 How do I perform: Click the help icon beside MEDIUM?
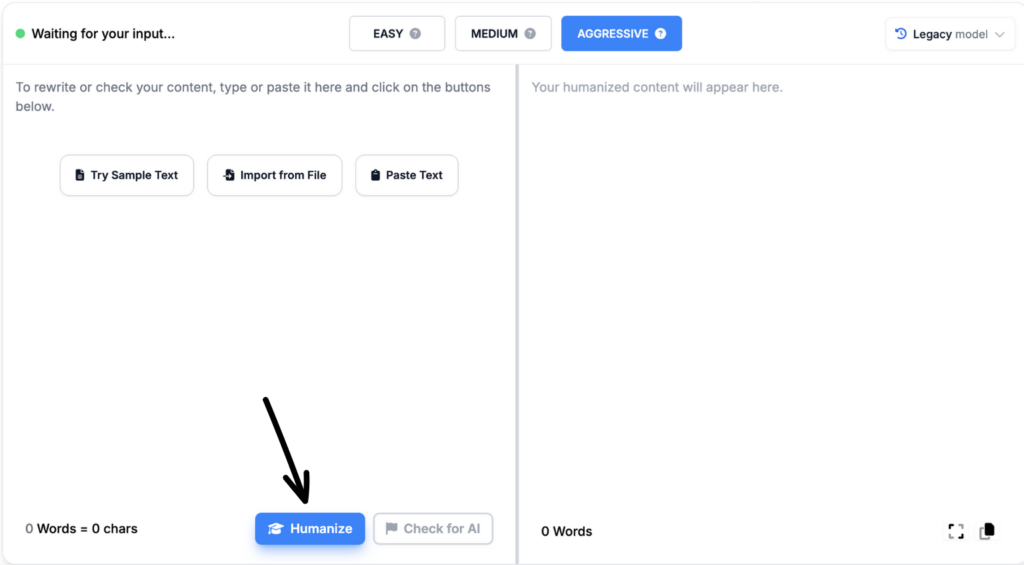click(530, 34)
